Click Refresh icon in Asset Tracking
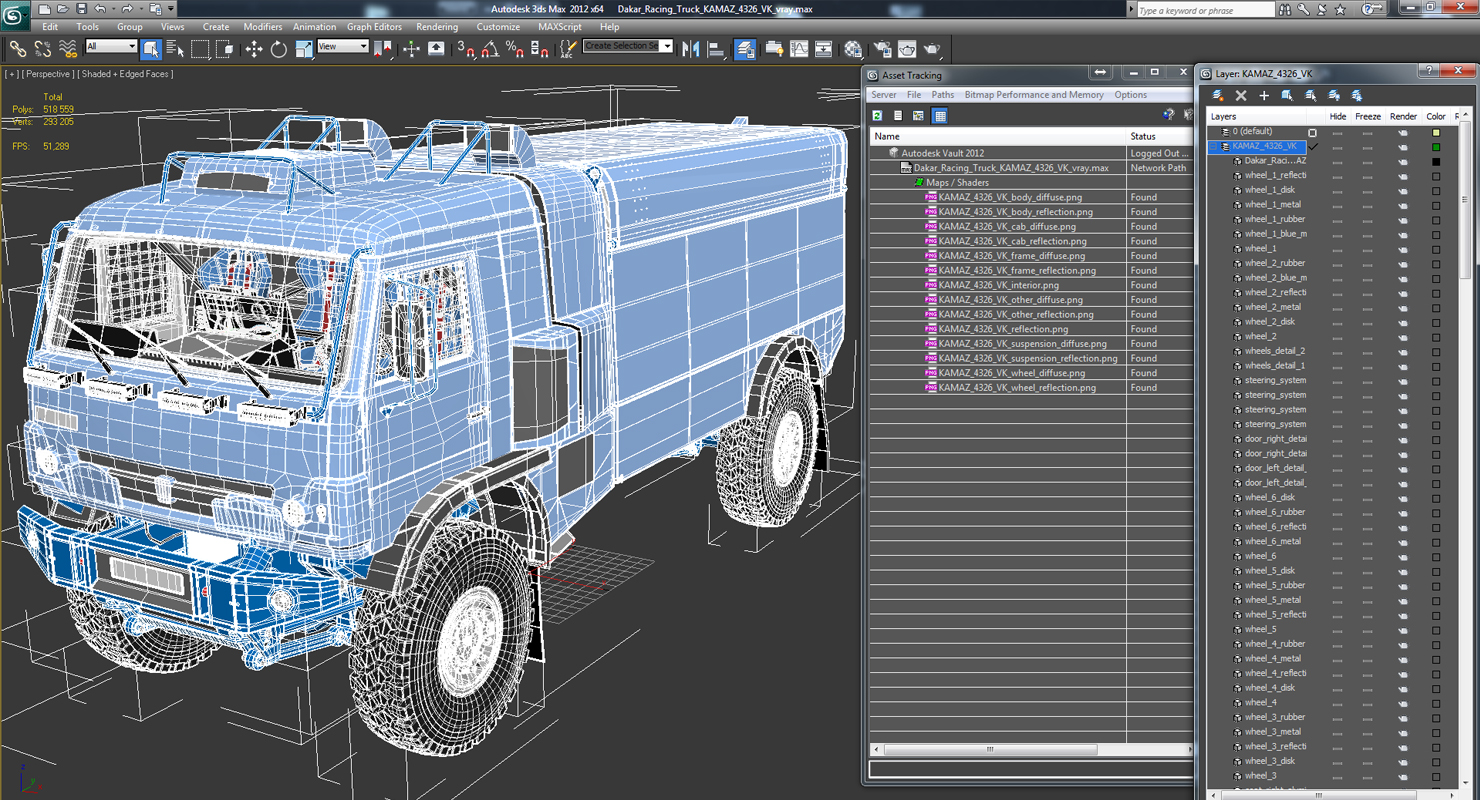The height and width of the screenshot is (800, 1480). point(877,116)
